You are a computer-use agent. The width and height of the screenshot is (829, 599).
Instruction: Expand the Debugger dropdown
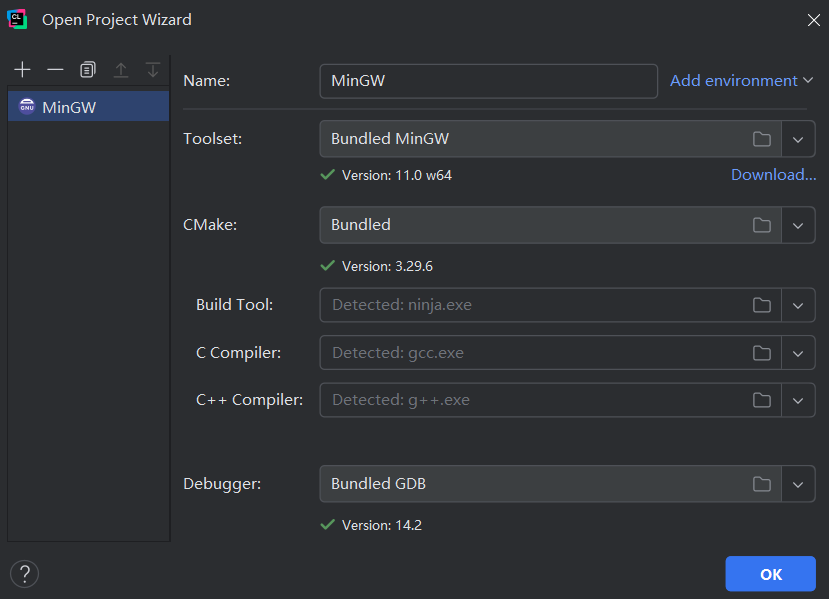pos(798,484)
